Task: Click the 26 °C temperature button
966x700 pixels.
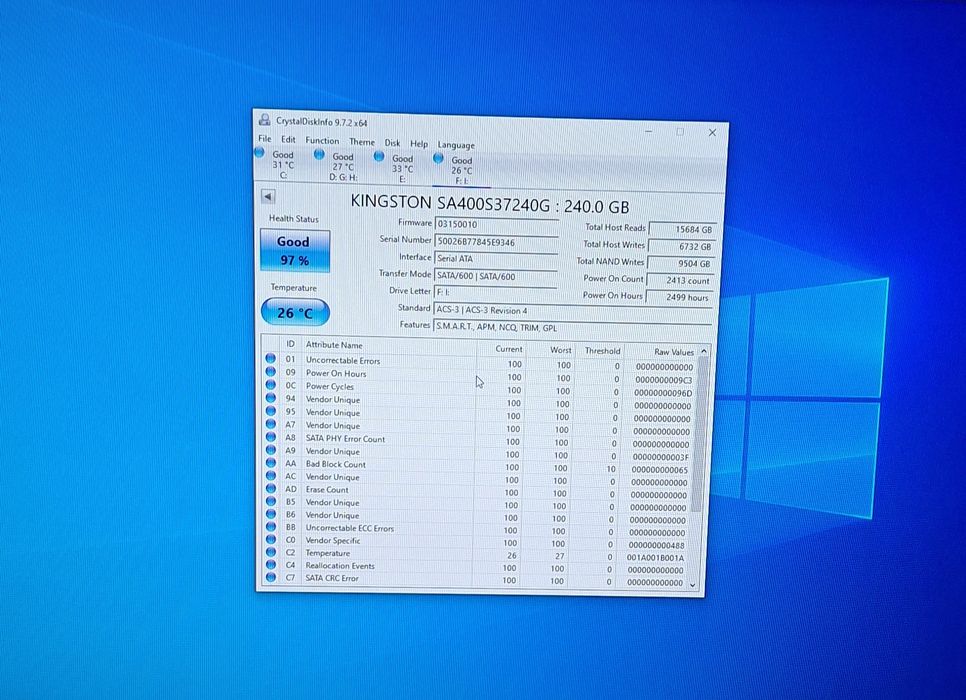Action: pos(295,312)
